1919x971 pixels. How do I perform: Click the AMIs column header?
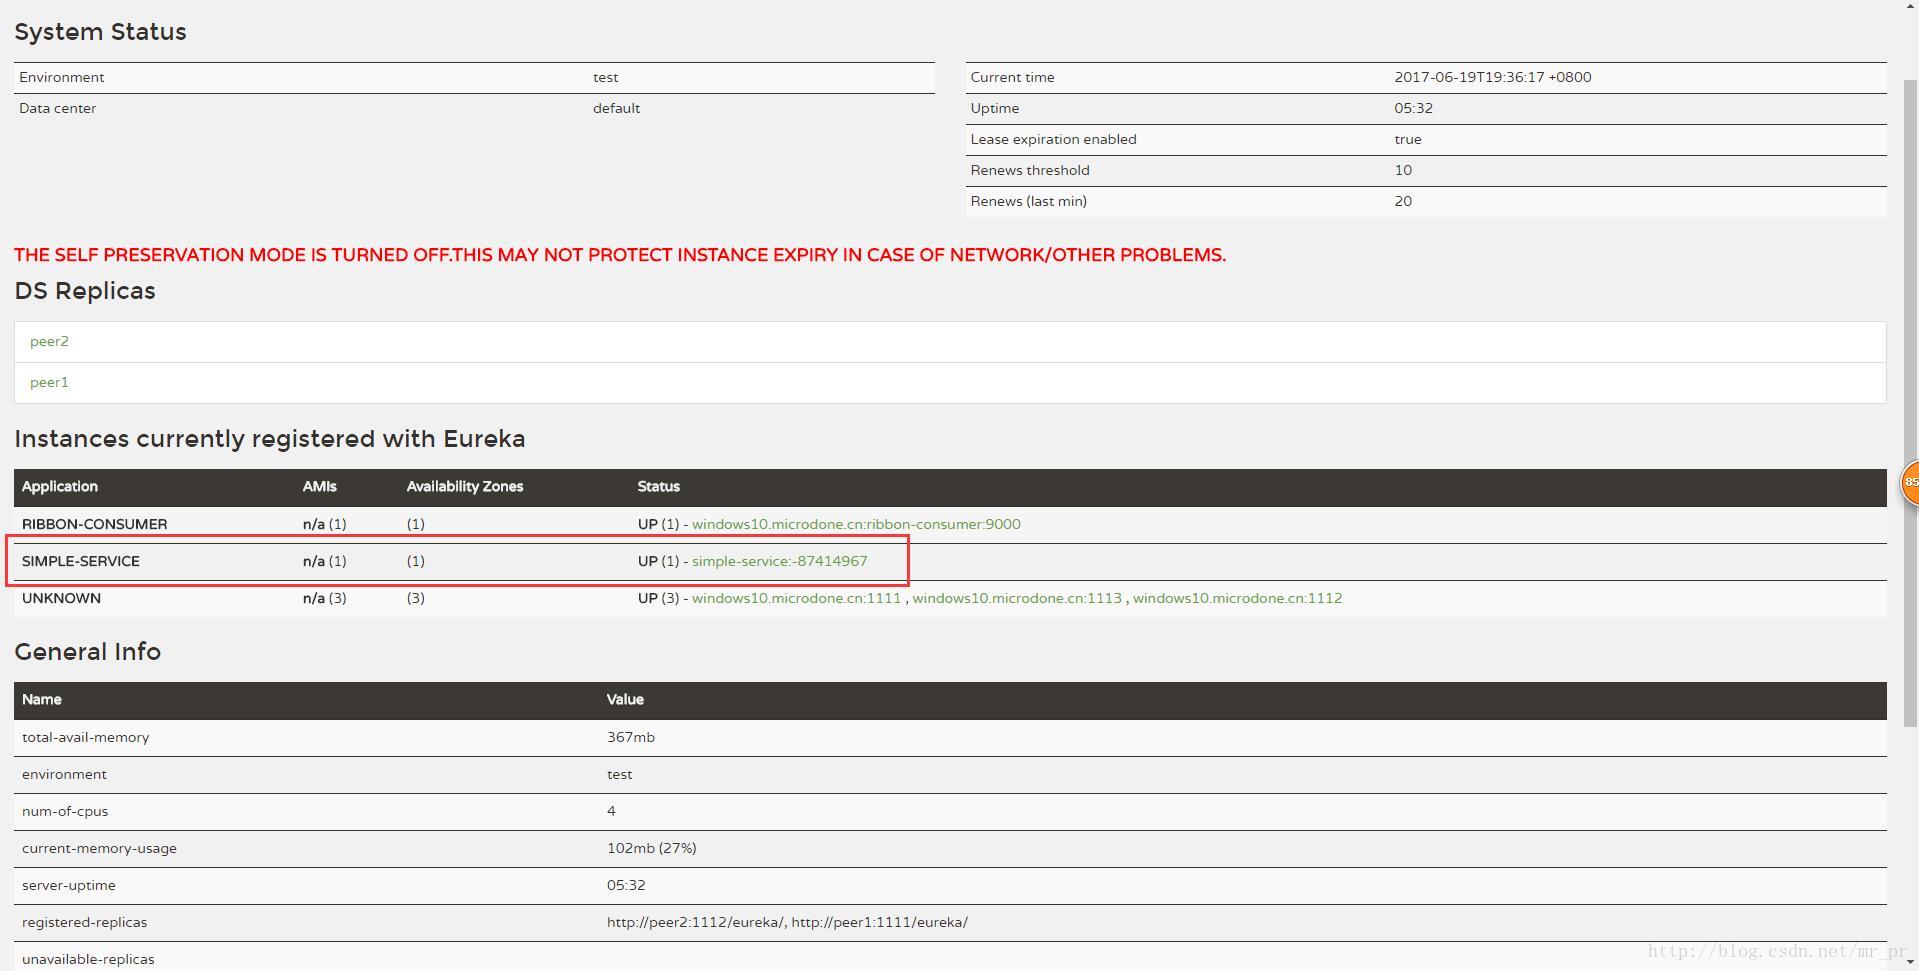click(319, 487)
